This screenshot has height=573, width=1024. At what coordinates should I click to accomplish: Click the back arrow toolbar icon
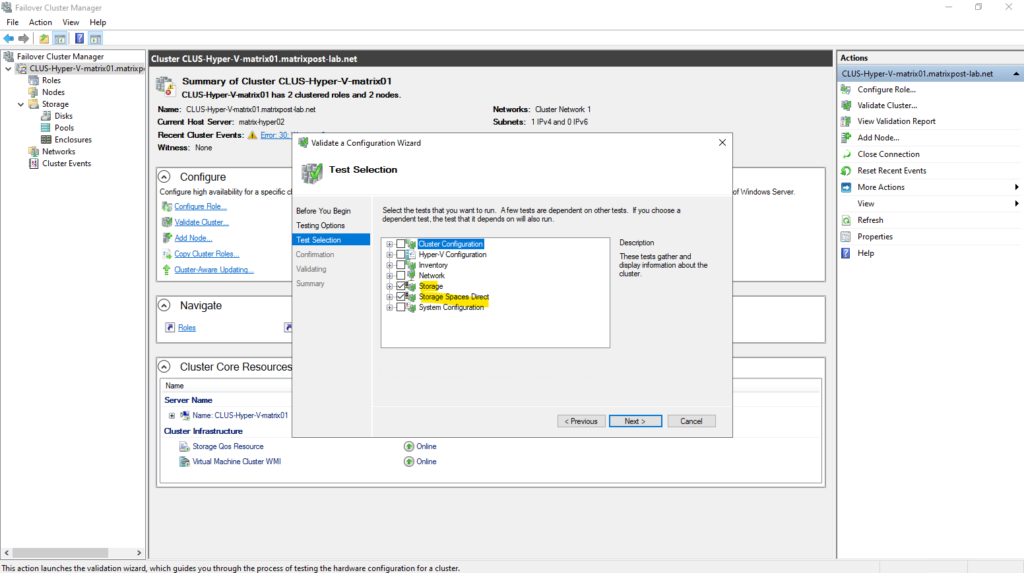click(9, 38)
